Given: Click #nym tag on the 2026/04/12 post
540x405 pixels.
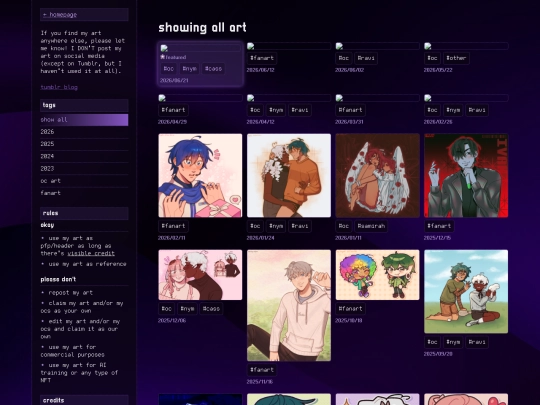Looking at the screenshot, I should coord(276,110).
